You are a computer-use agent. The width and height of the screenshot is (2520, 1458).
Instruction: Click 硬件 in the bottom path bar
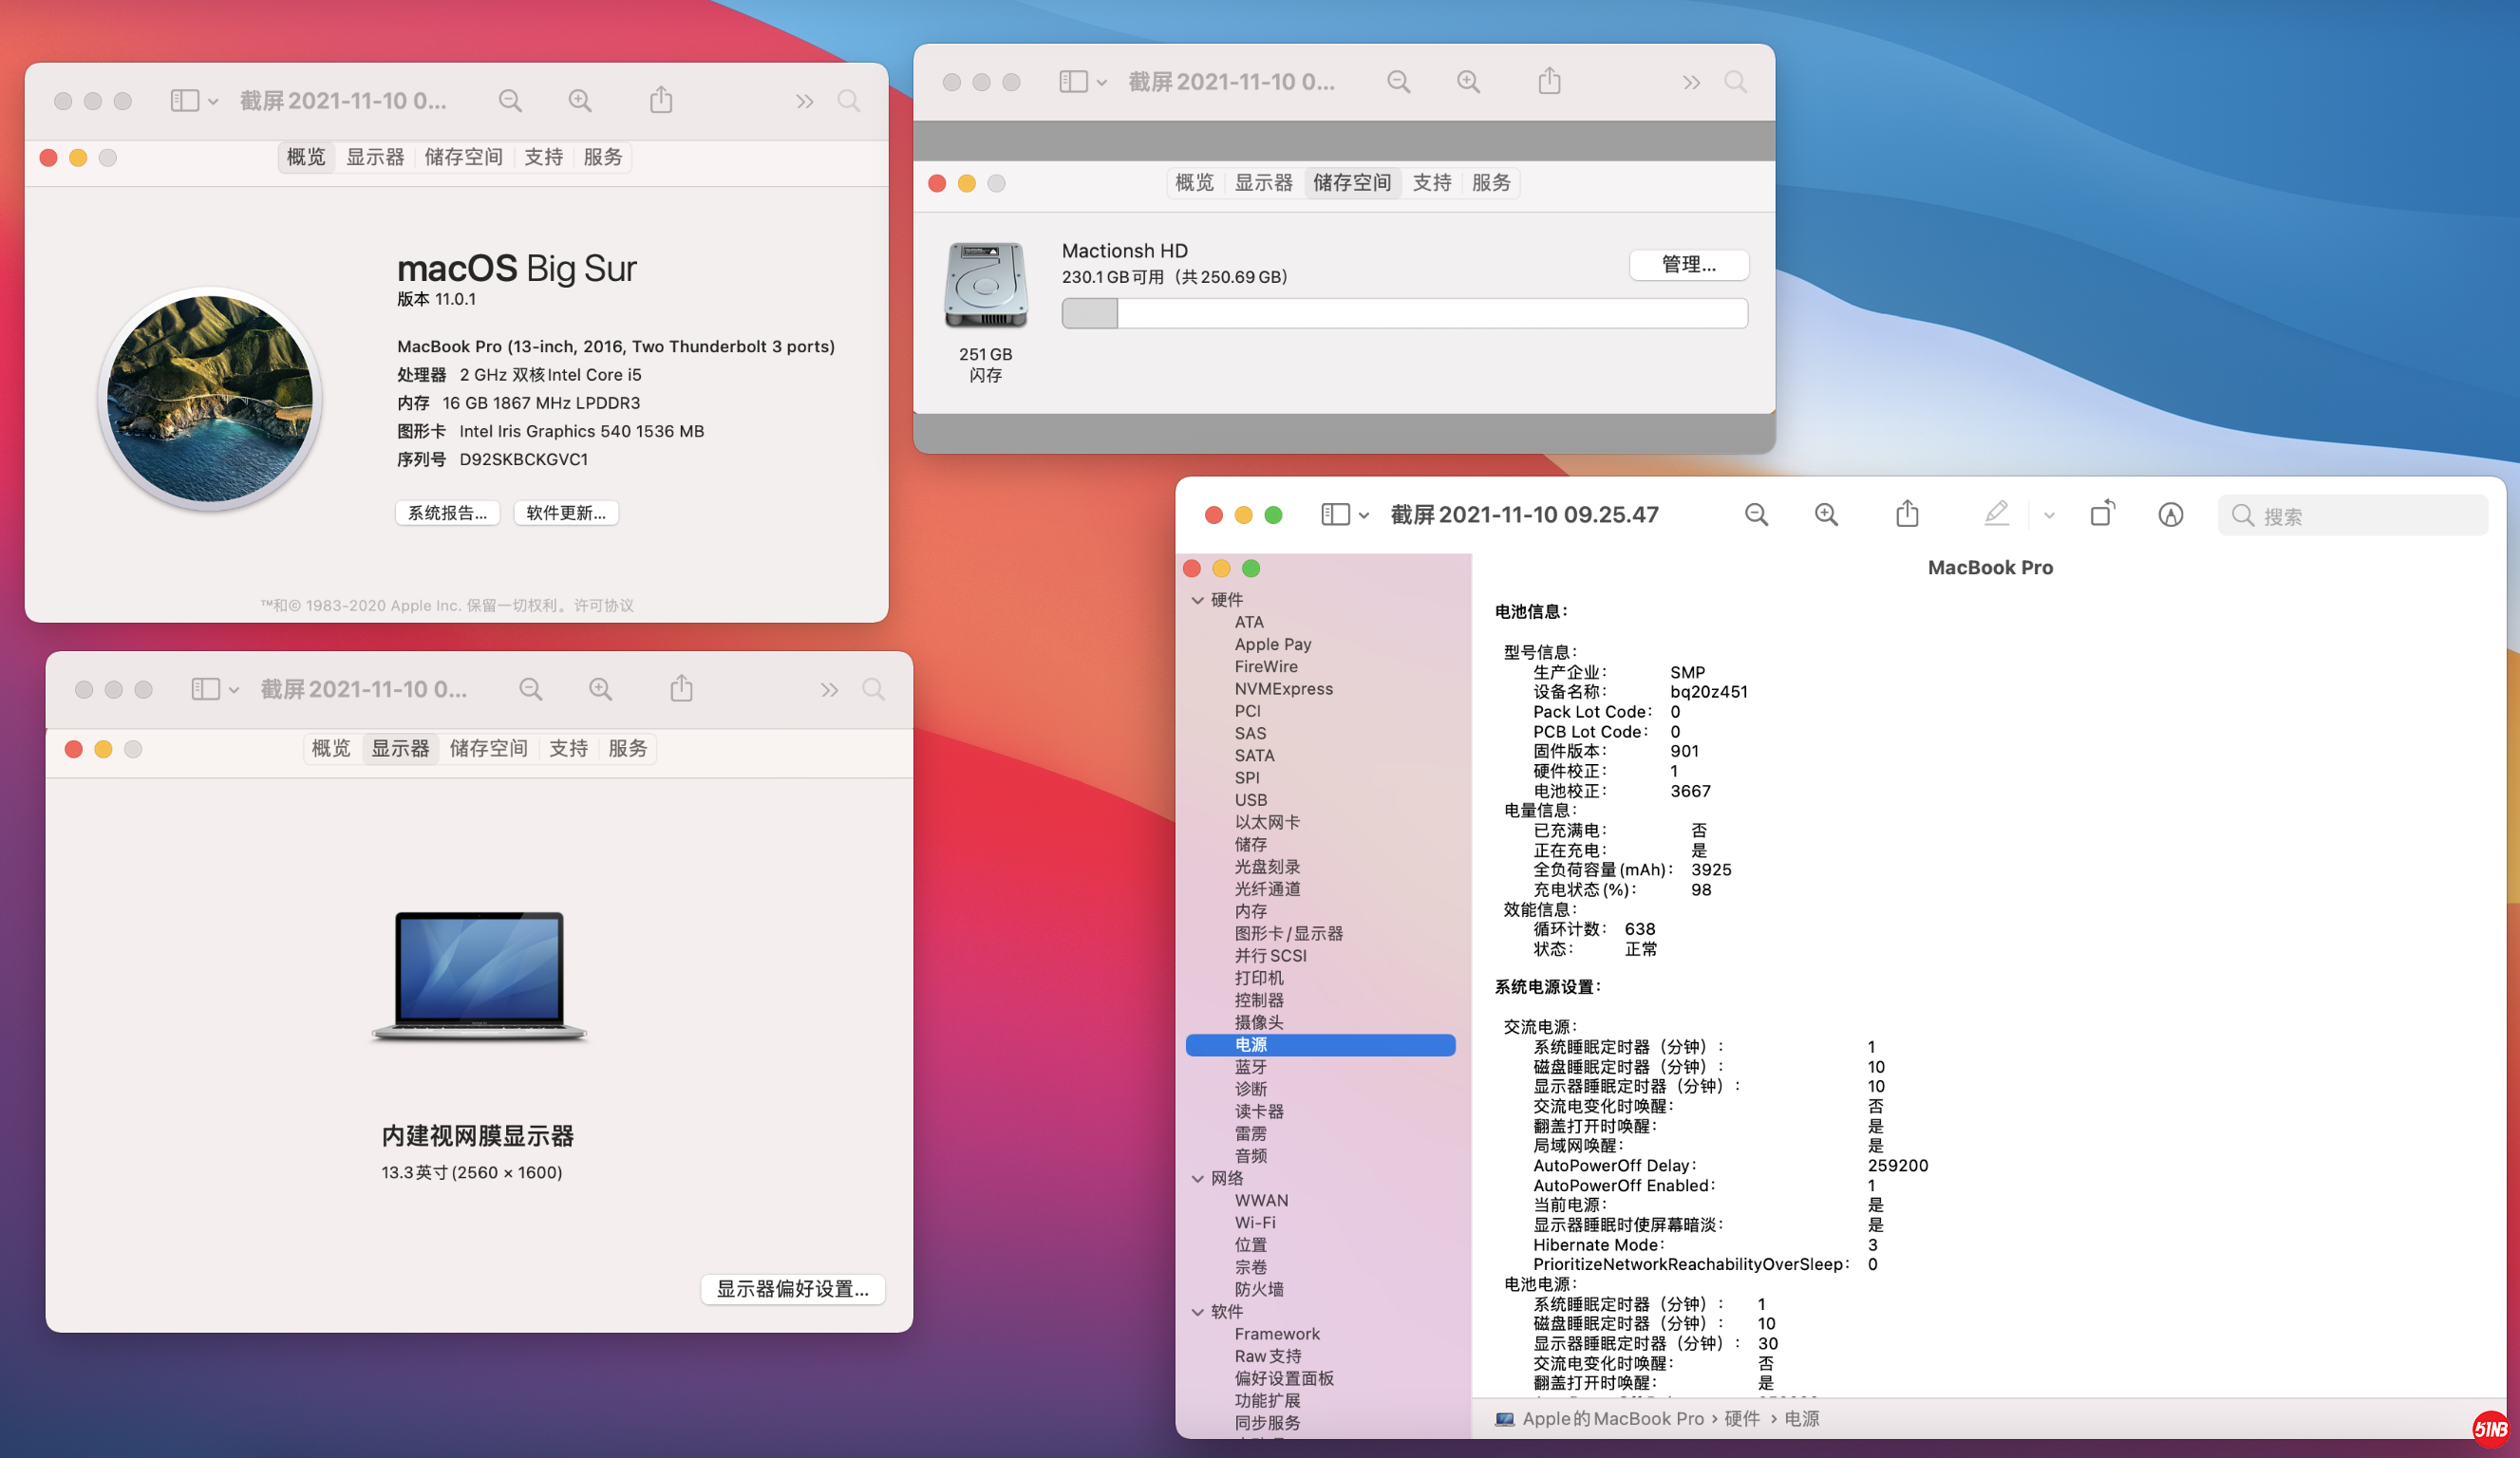(1741, 1419)
